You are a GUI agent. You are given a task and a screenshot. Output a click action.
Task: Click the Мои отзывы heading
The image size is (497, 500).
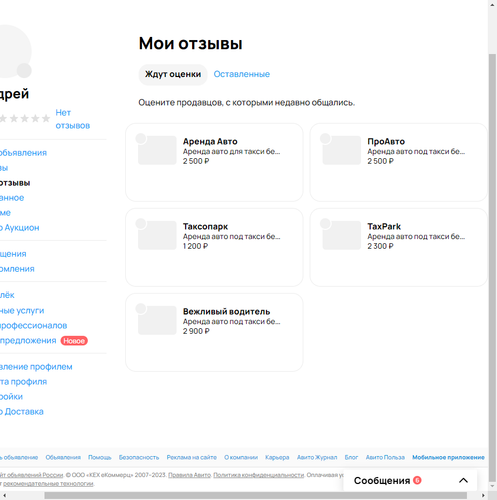(191, 44)
